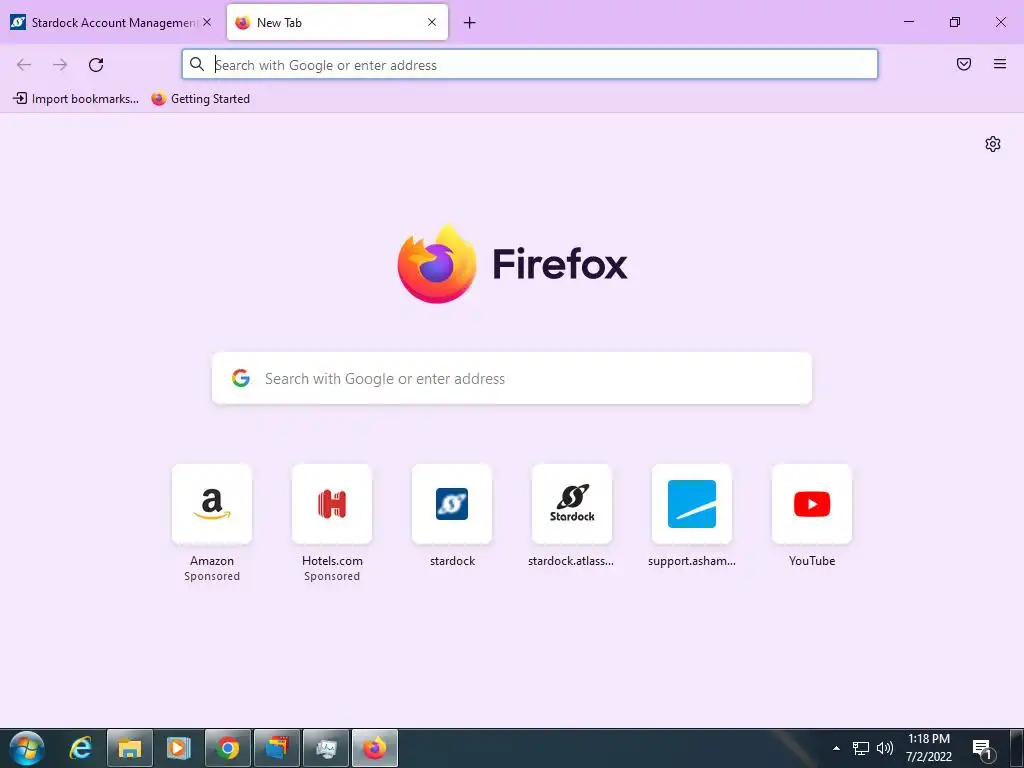
Task: Select the New Tab tab
Action: 337,23
